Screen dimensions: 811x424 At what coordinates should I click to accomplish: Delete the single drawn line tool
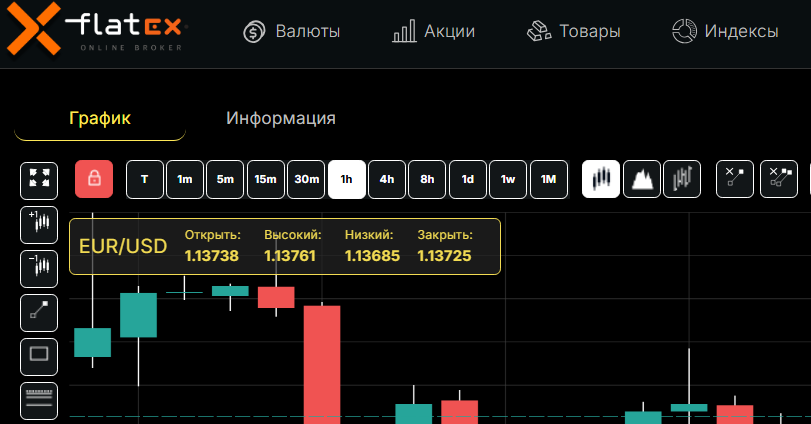pos(735,179)
